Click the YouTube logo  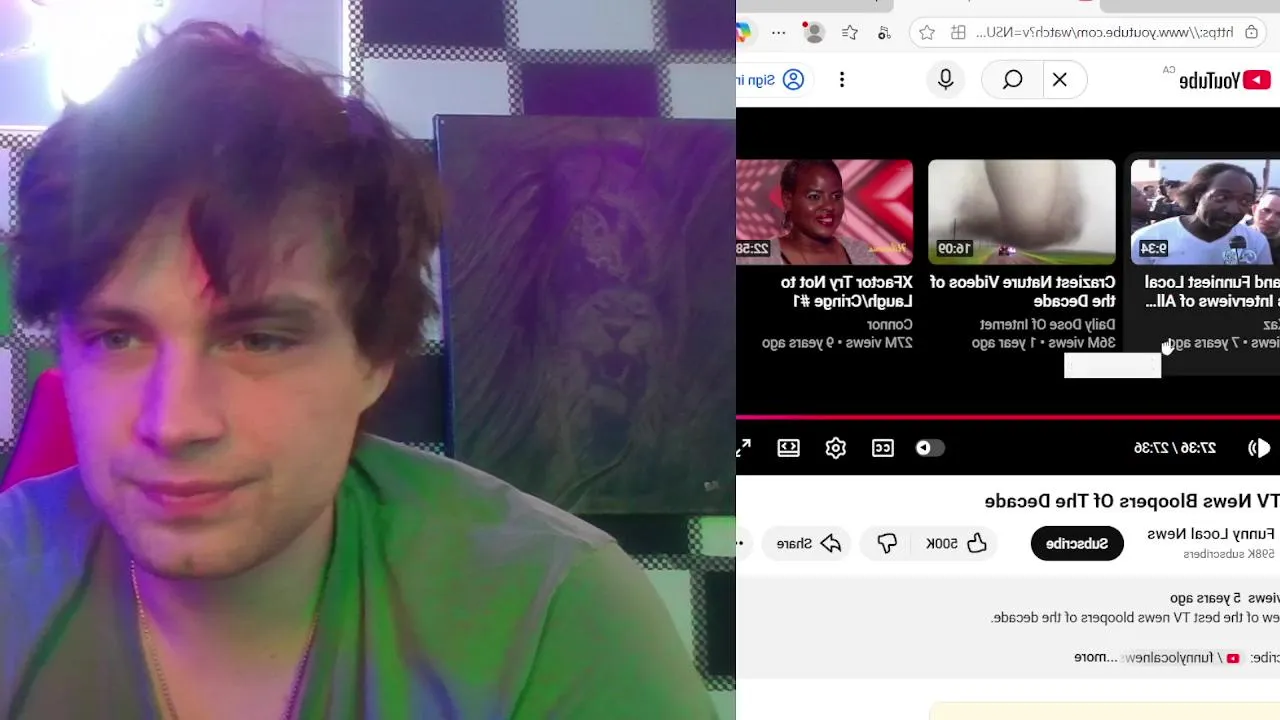pyautogui.click(x=1224, y=81)
